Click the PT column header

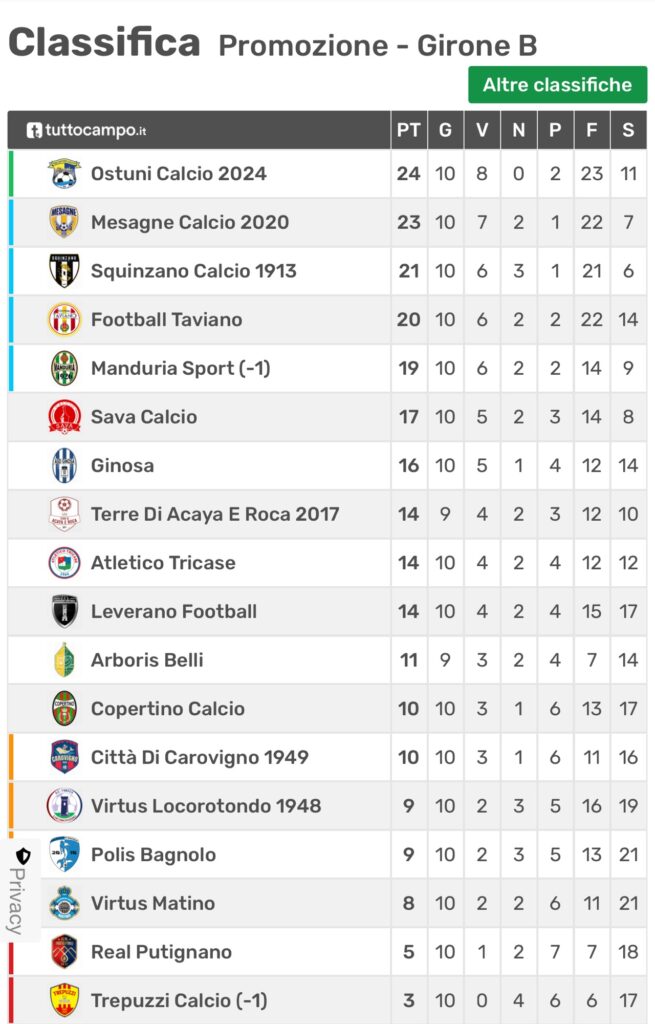[408, 131]
